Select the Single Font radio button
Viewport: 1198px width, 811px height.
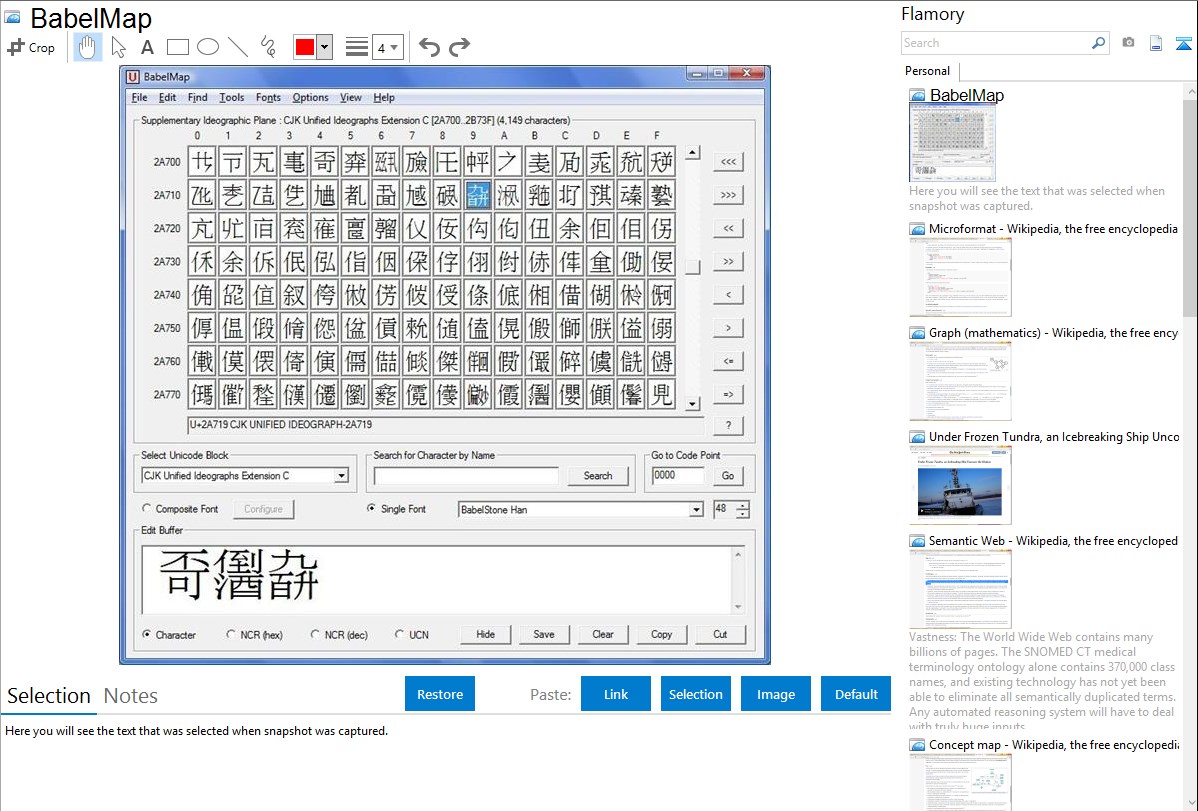point(371,508)
